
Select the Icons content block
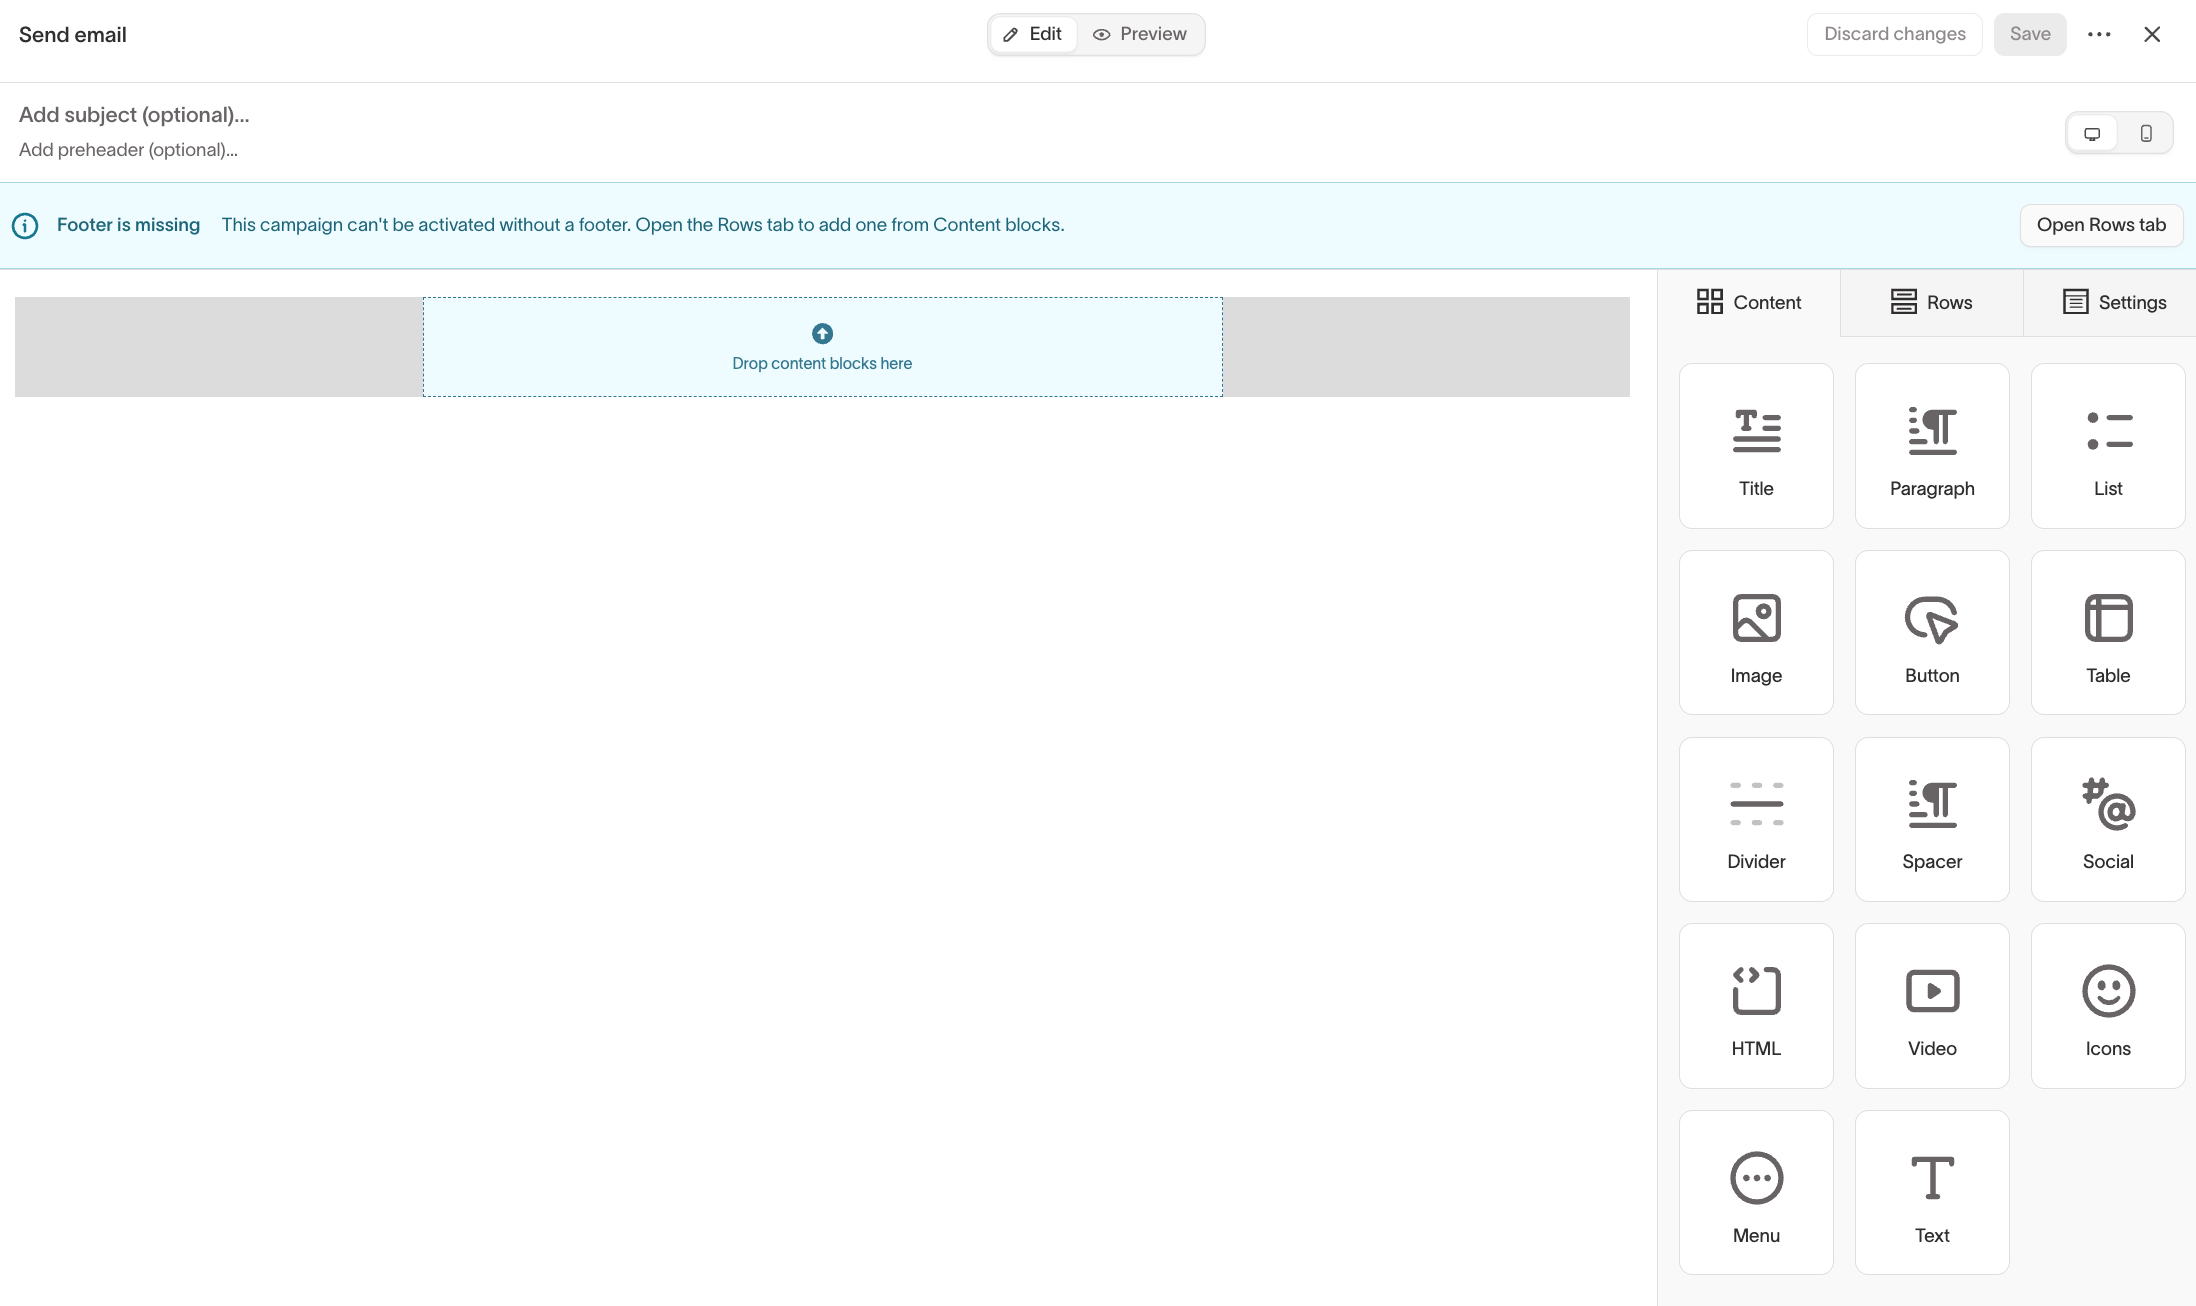point(2108,1006)
